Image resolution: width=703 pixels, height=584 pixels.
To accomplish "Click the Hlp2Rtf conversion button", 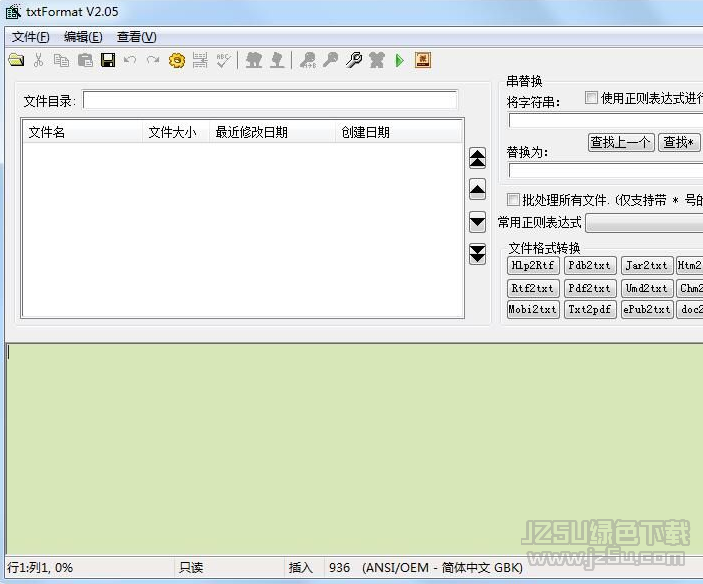I will coord(533,265).
